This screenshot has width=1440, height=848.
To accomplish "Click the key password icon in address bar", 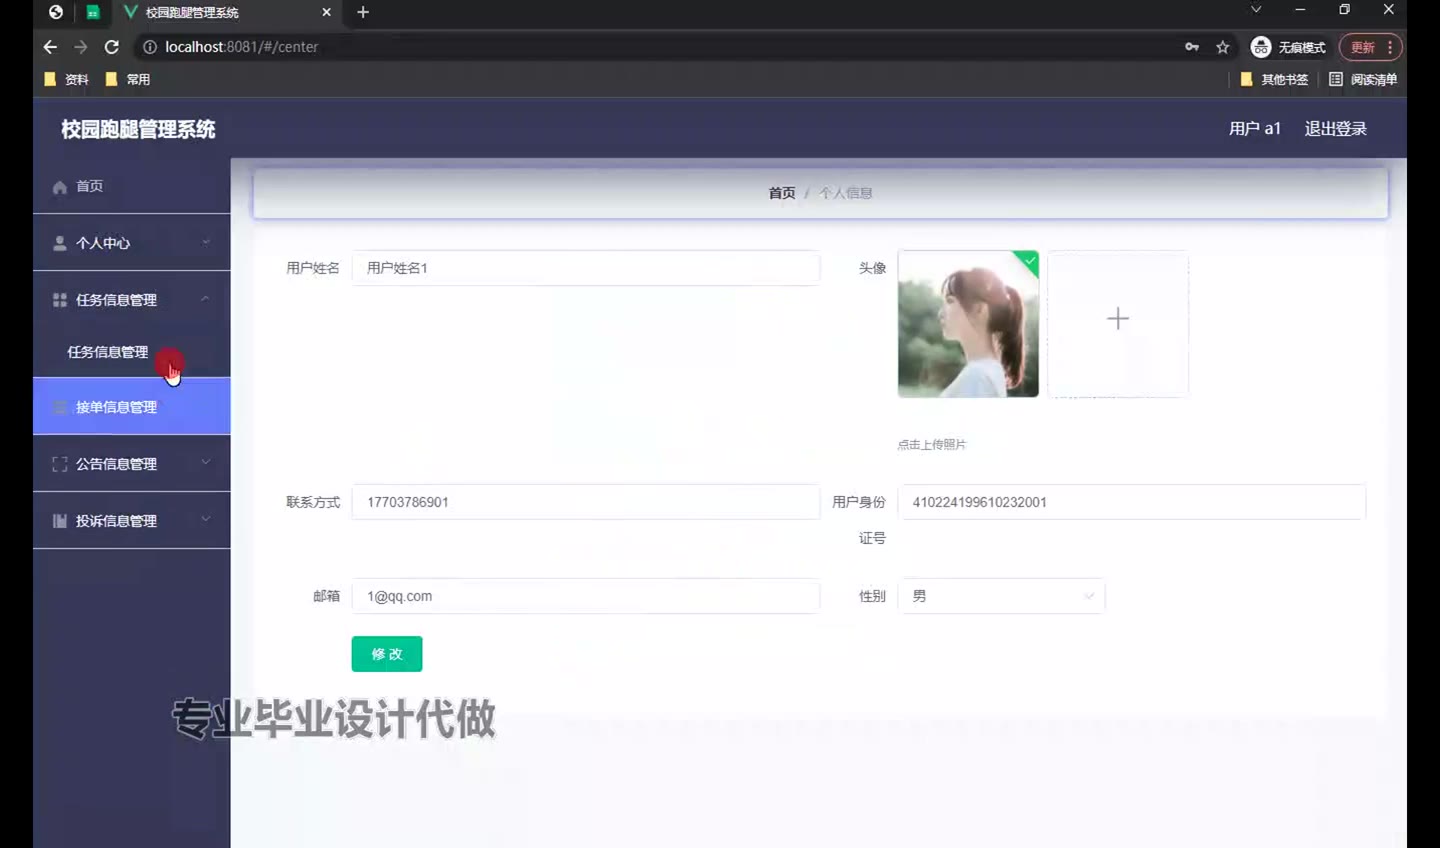I will coord(1192,47).
